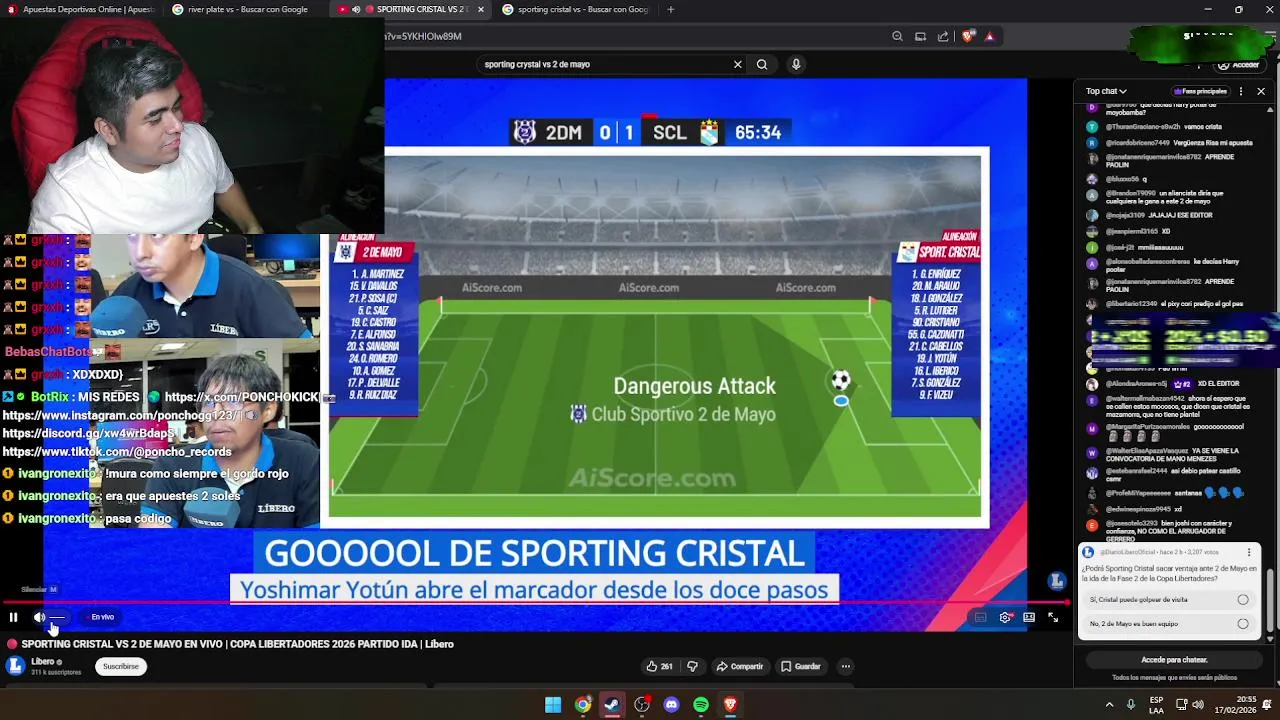Screen dimensions: 1280x720
Task: Dislike the video
Action: pos(693,666)
